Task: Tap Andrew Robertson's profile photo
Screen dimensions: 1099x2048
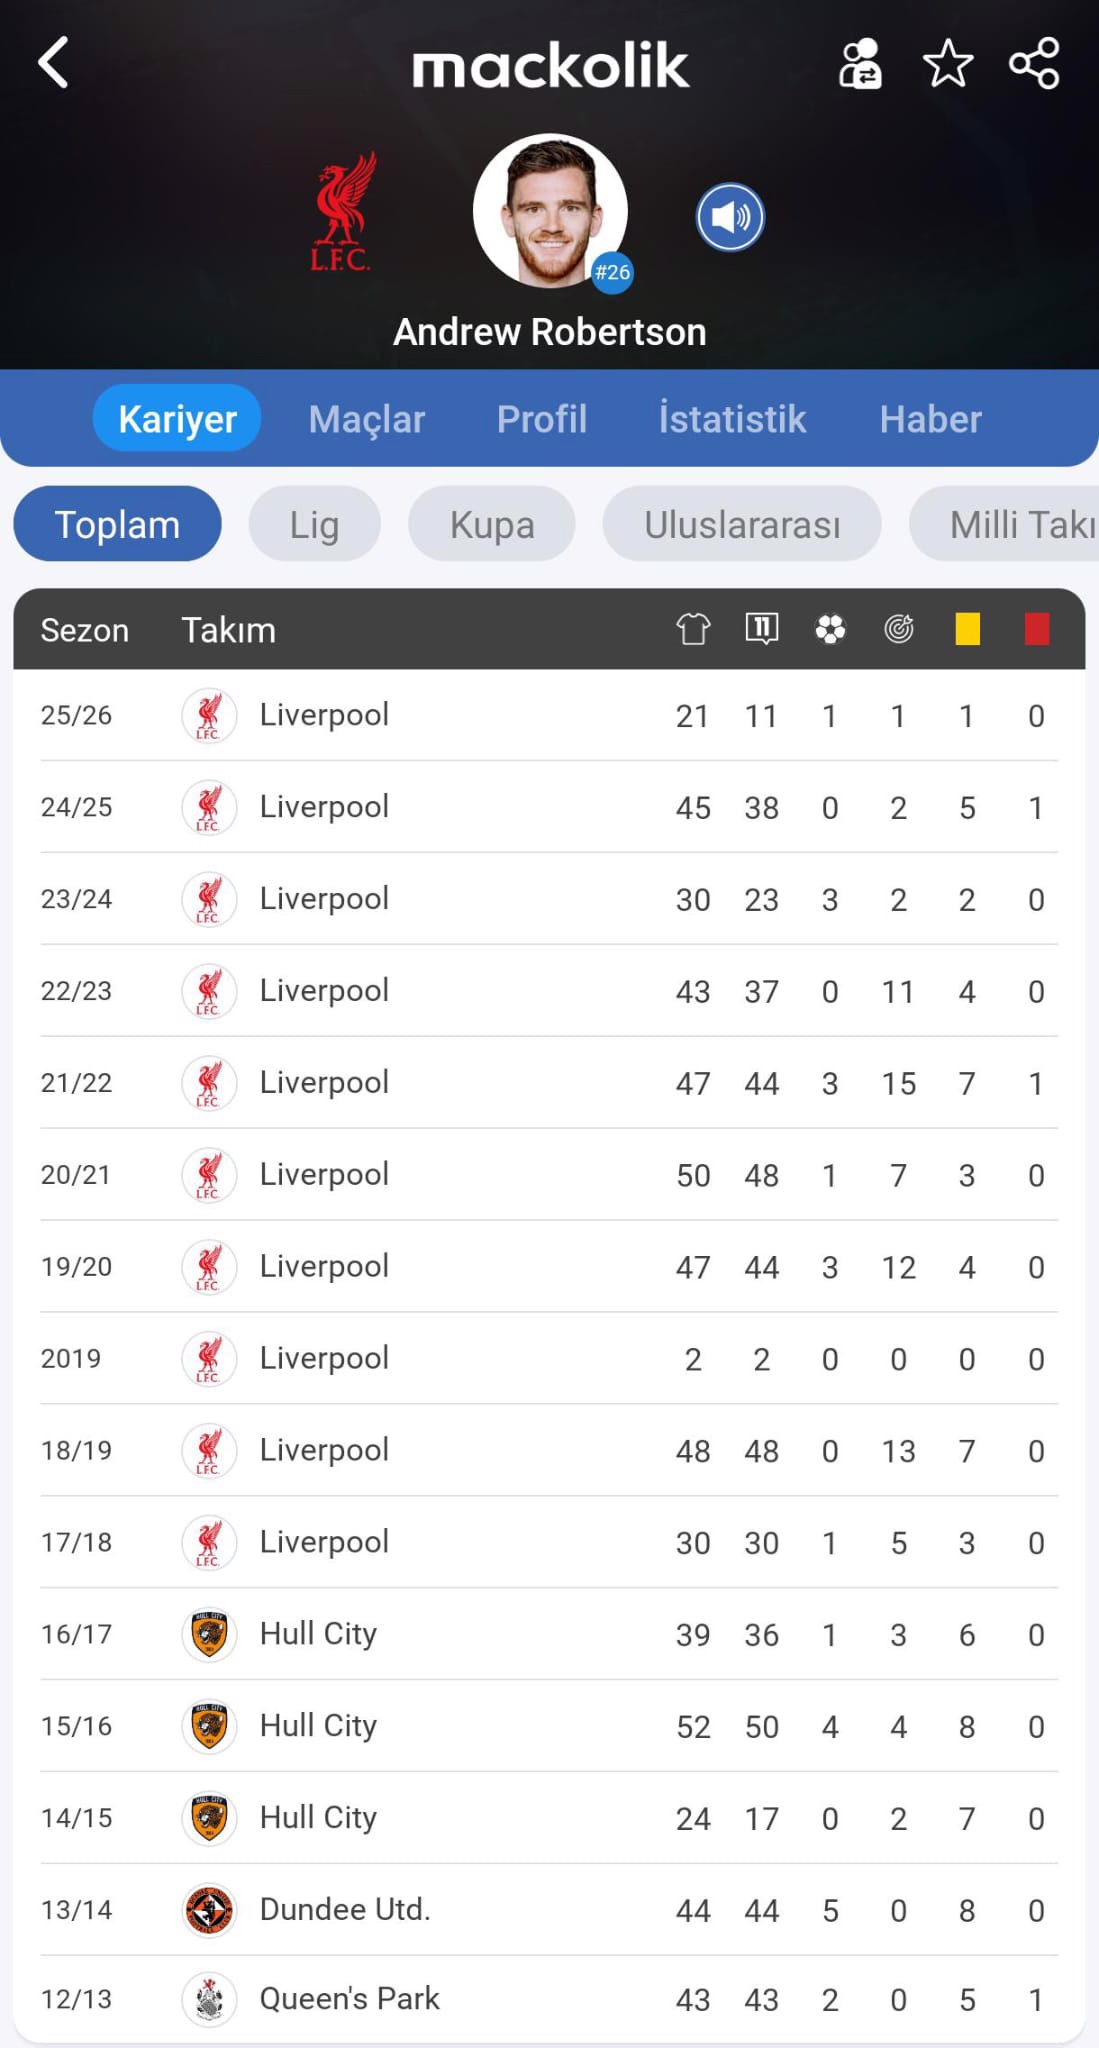Action: [x=550, y=212]
